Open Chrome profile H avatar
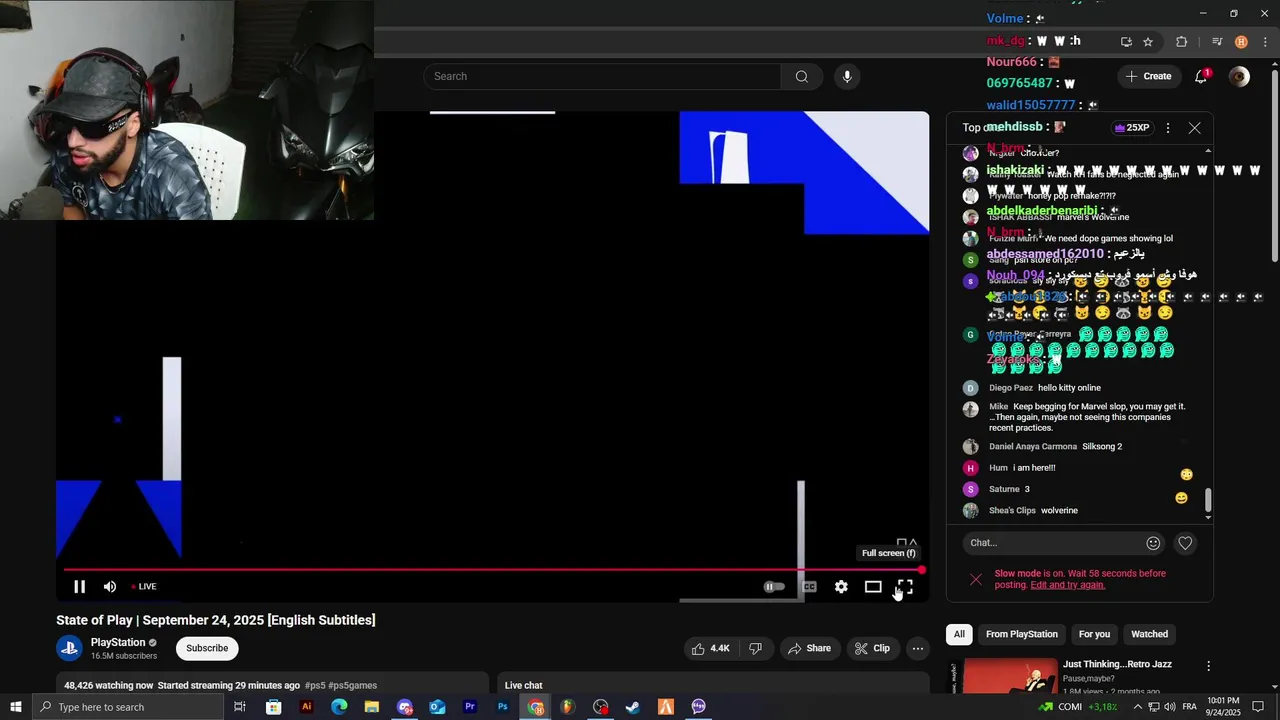The image size is (1280, 720). [x=1241, y=42]
